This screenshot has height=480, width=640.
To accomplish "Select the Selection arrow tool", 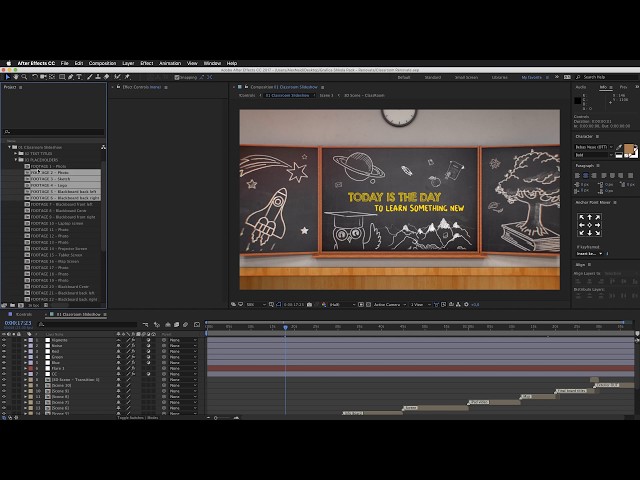I will pyautogui.click(x=7, y=77).
